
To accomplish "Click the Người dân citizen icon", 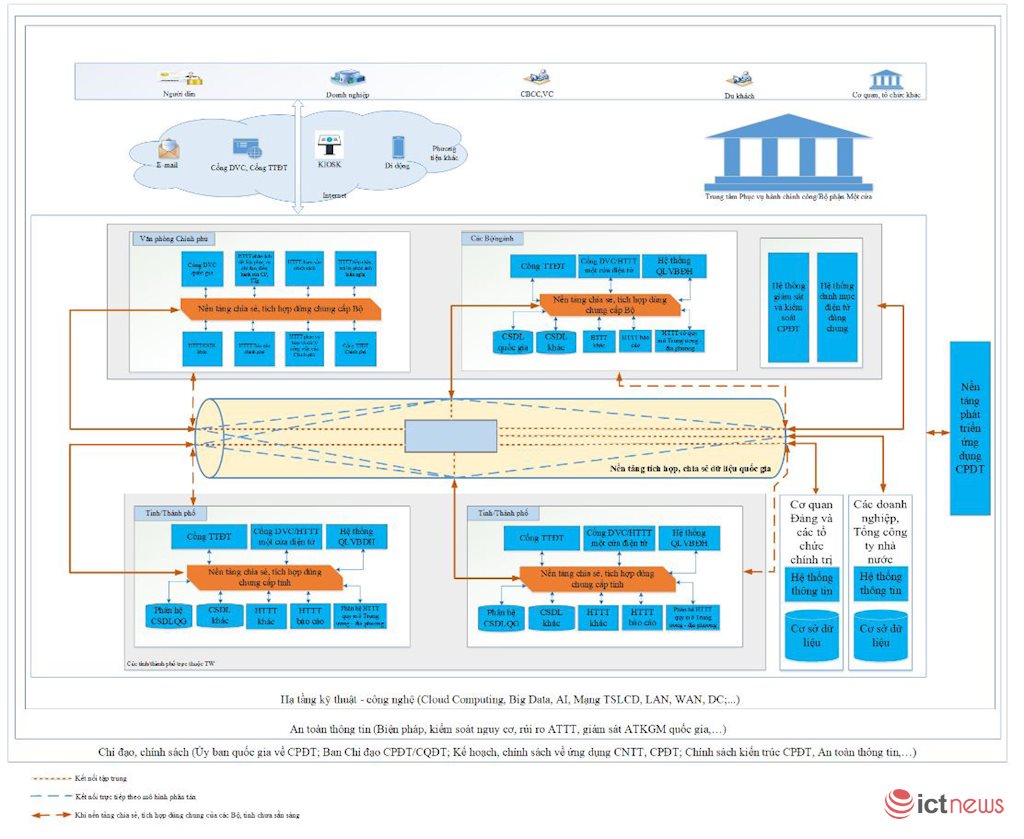I will [182, 77].
